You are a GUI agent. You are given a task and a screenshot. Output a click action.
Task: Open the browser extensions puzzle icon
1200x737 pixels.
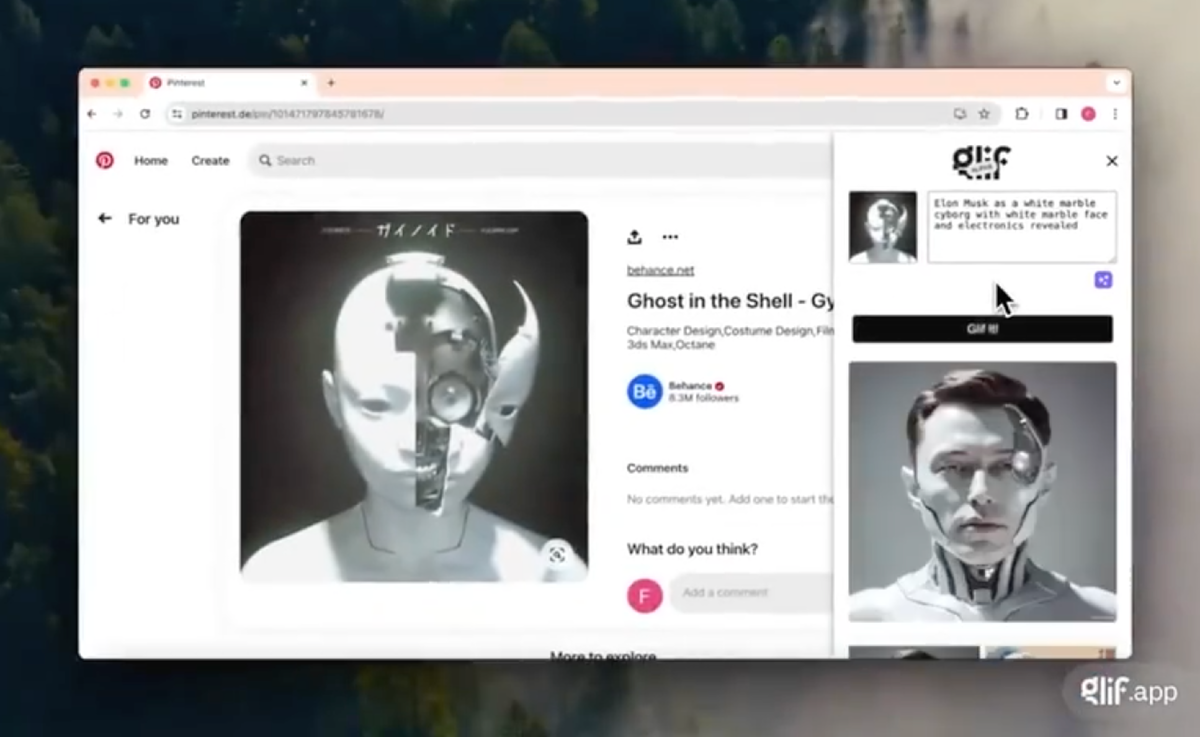point(1022,114)
